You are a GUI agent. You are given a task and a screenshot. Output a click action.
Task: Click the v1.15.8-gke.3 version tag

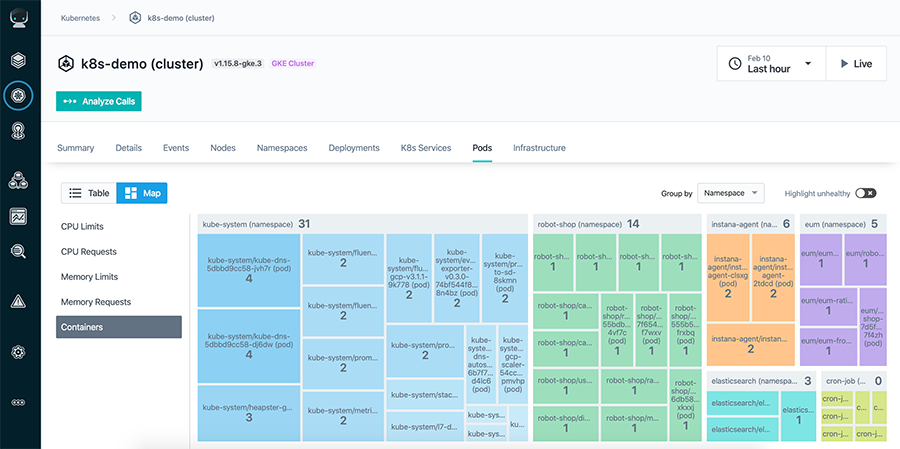(238, 64)
